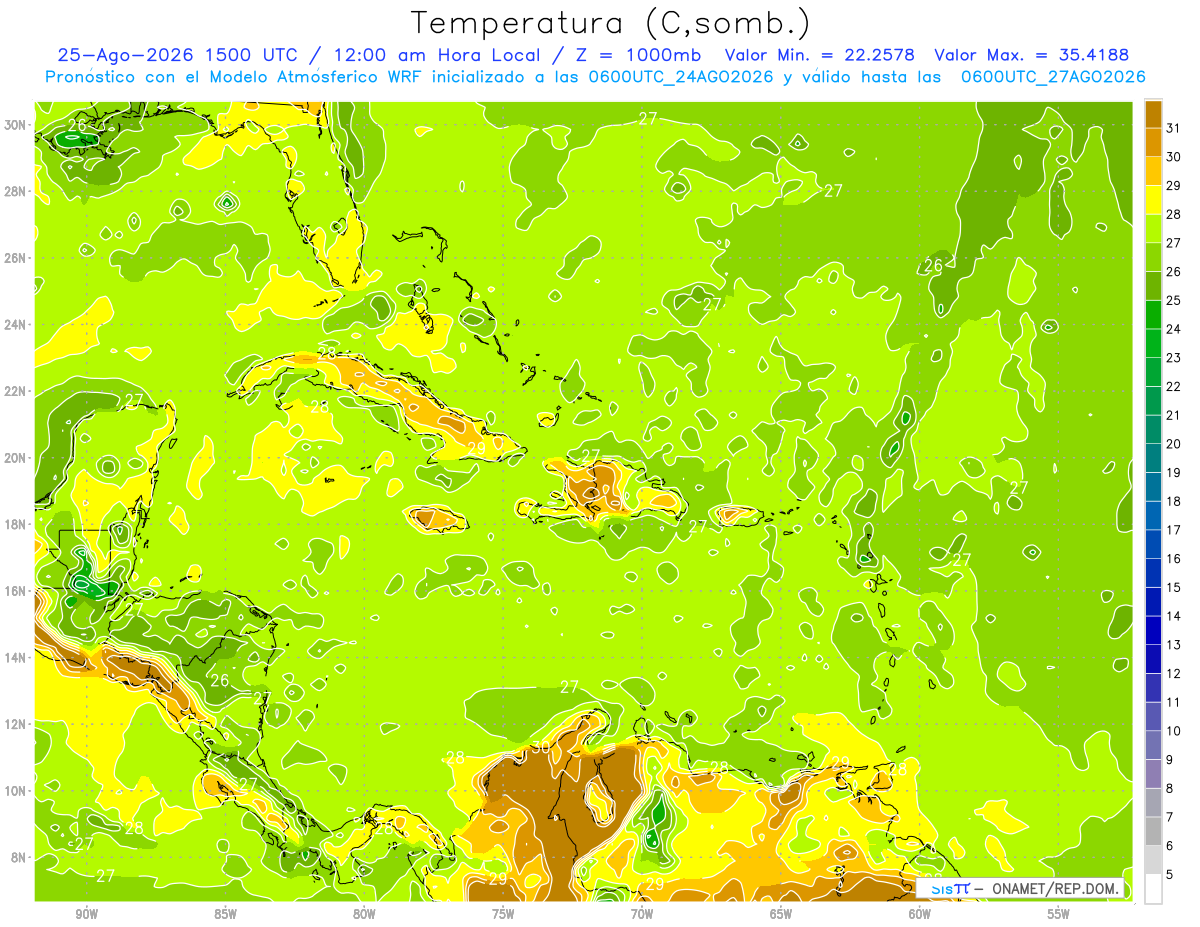Click the 60W longitude axis label

tap(920, 914)
